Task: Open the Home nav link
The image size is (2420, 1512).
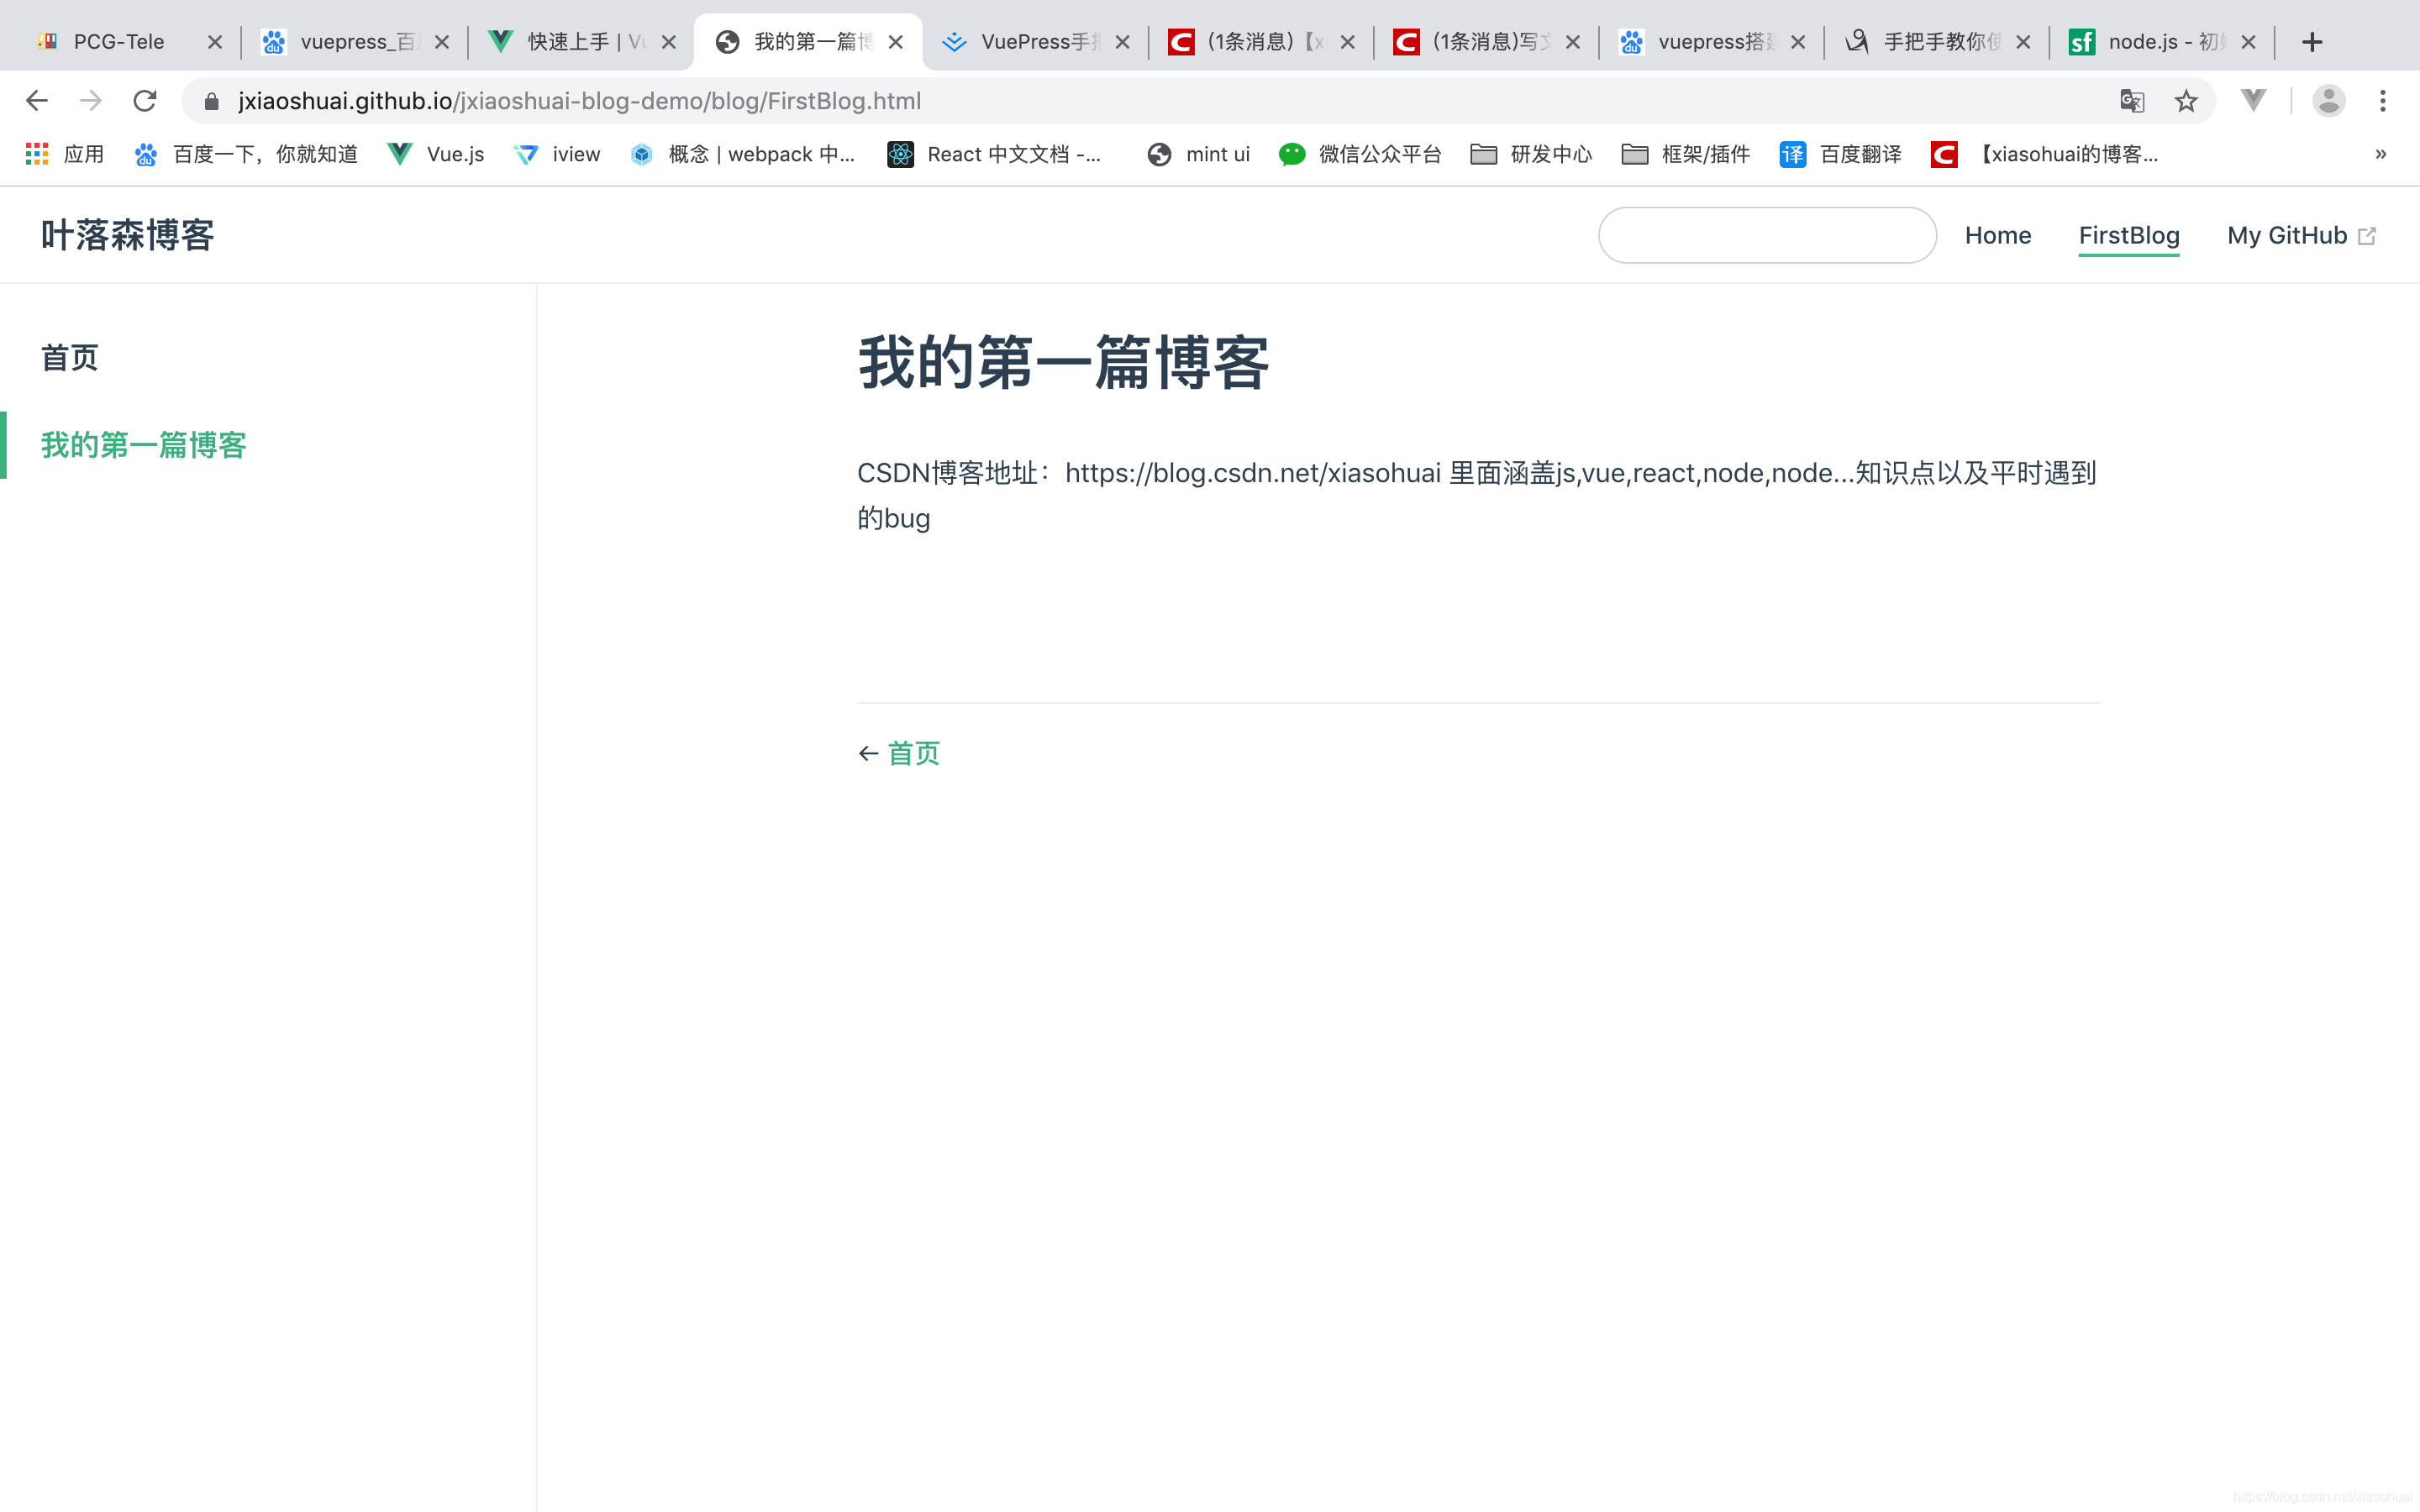Action: tap(1998, 235)
